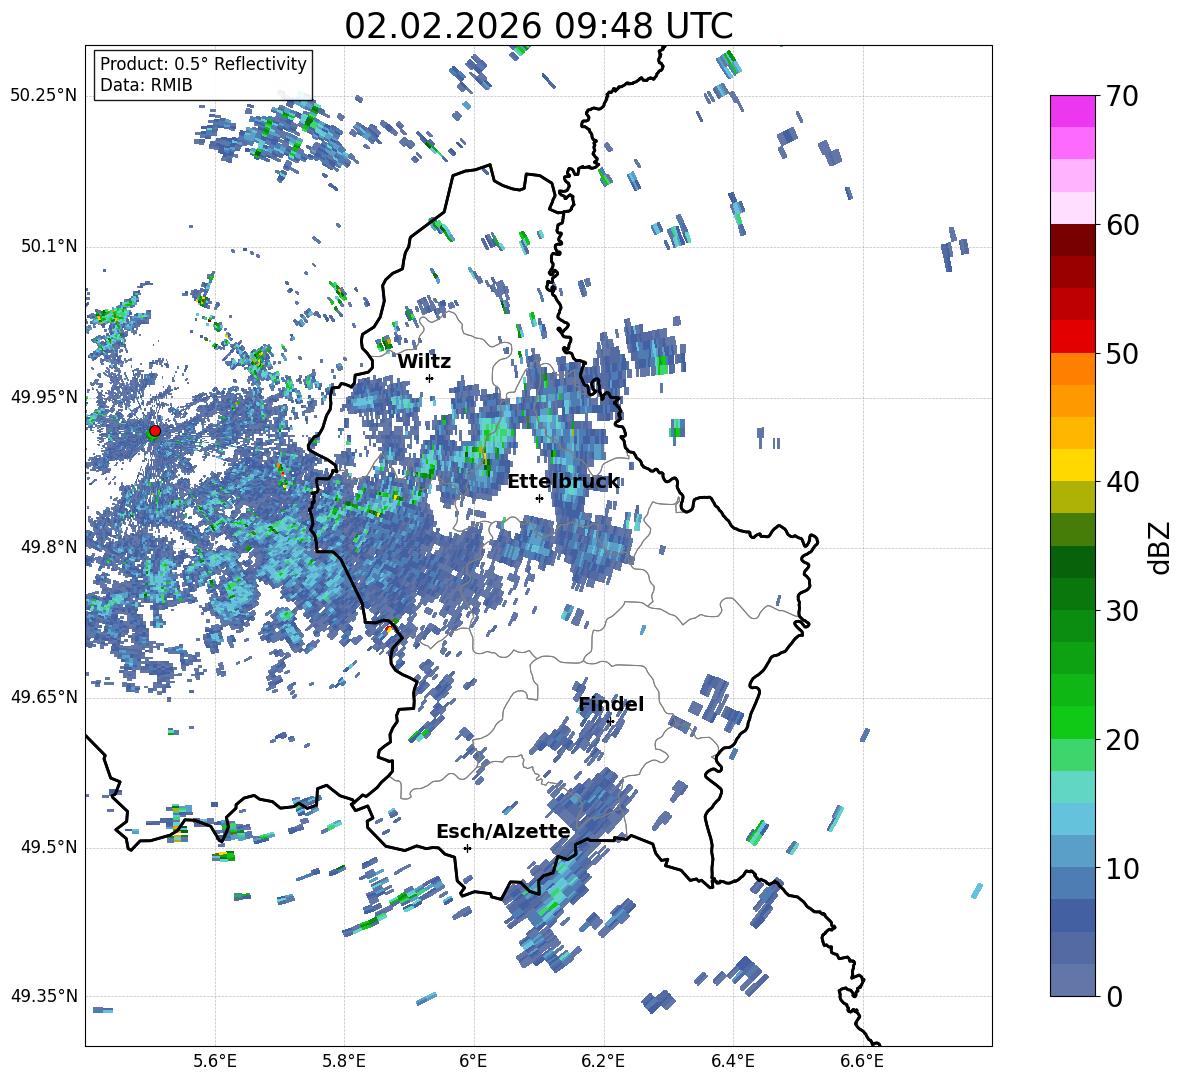Image resolution: width=1184 pixels, height=1081 pixels.
Task: Click the 40 tick on the colorbar
Action: (x=1120, y=482)
